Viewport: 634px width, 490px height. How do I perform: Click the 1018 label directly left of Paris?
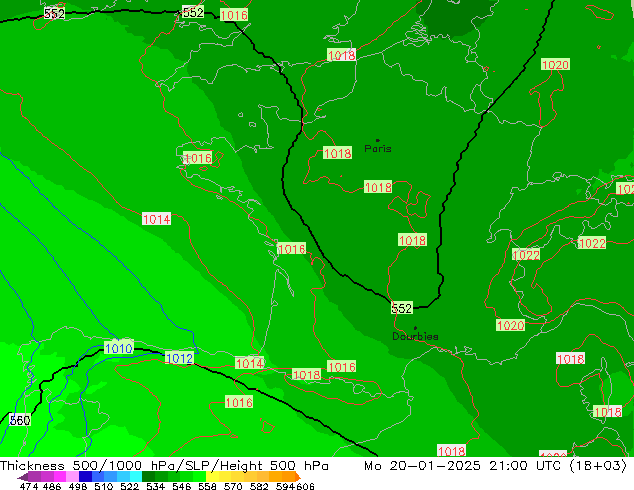[337, 153]
